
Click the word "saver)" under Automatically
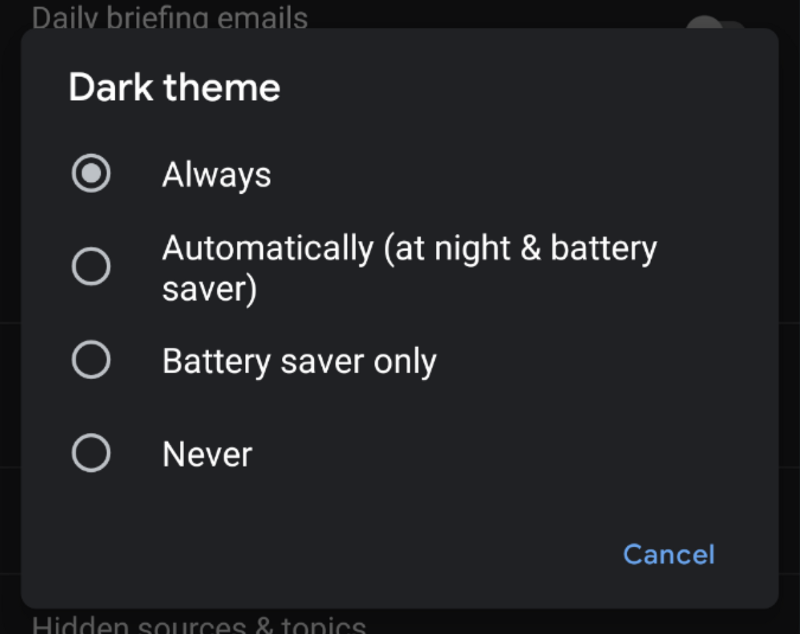point(210,289)
